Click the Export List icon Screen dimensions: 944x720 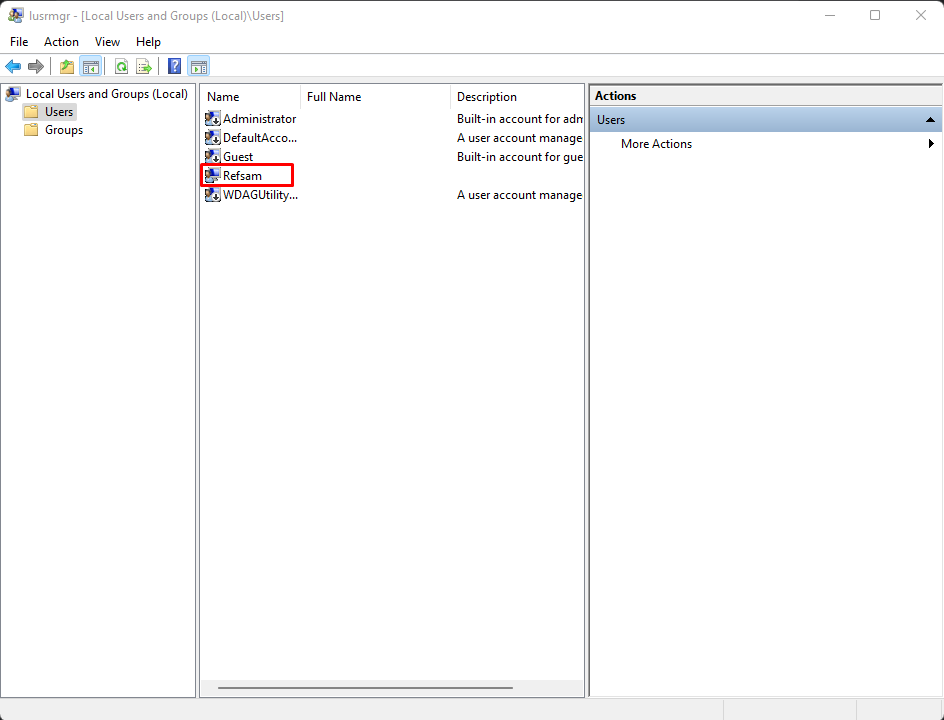[x=143, y=66]
